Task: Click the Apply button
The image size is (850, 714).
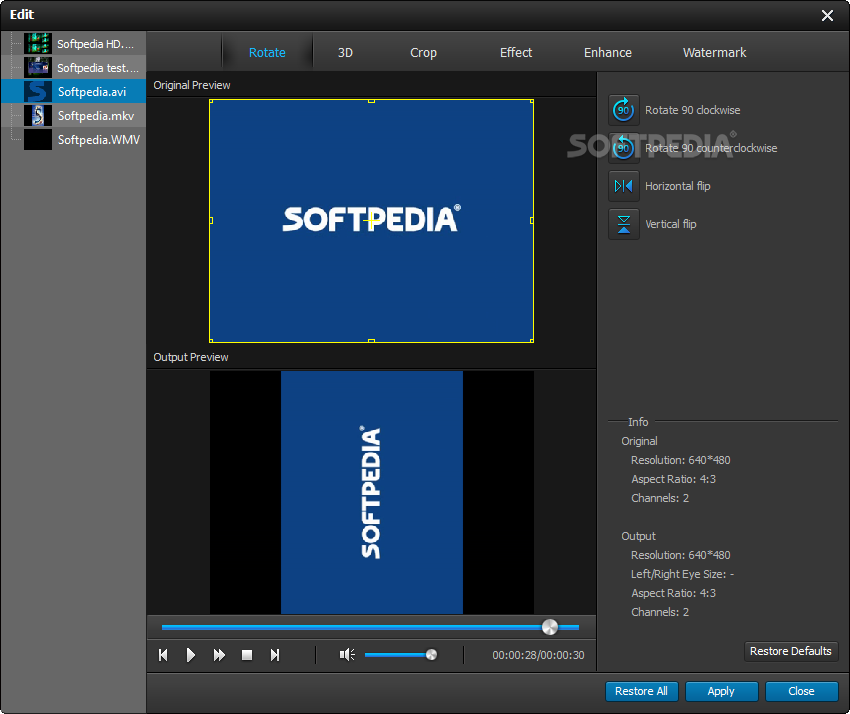Action: (721, 691)
